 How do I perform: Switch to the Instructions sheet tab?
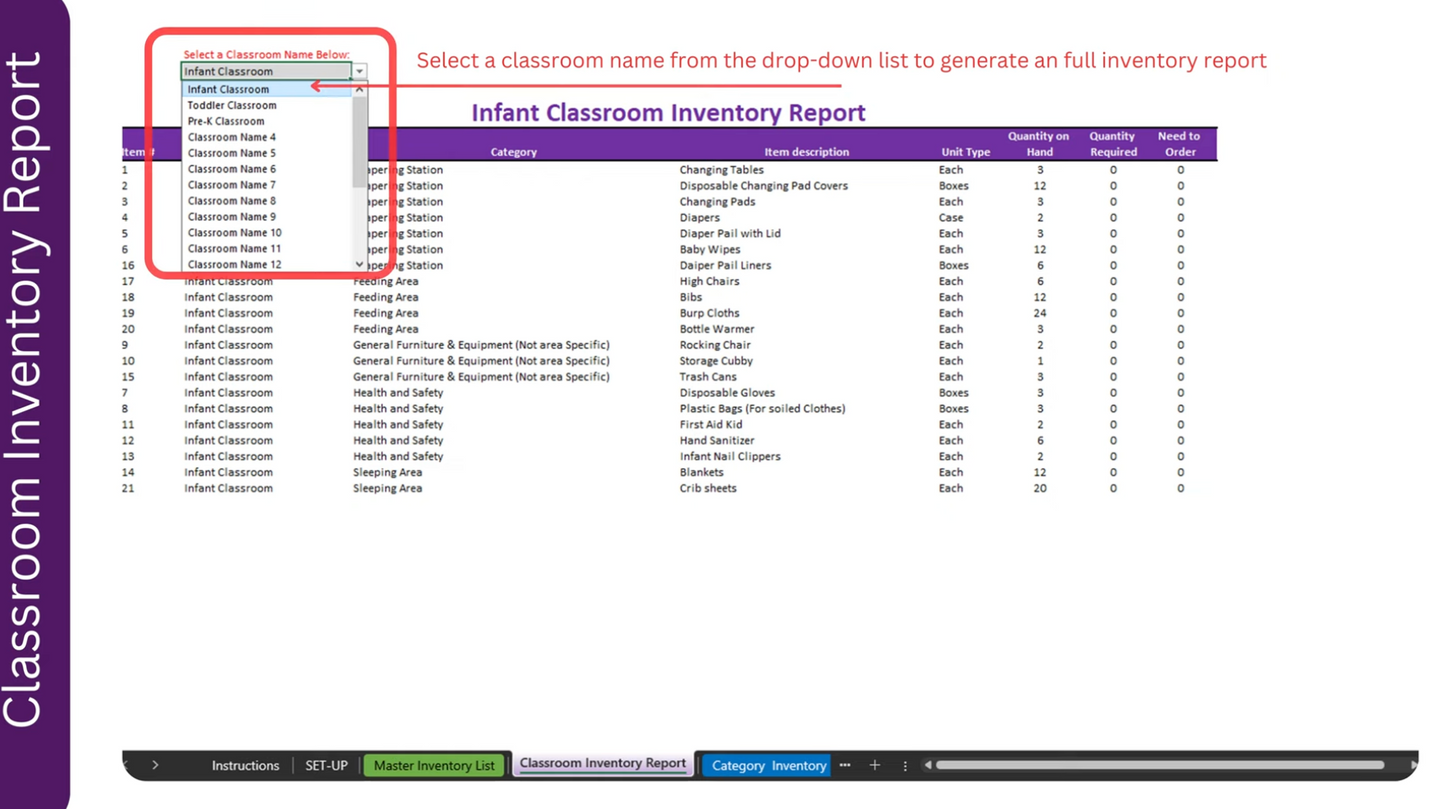click(245, 765)
